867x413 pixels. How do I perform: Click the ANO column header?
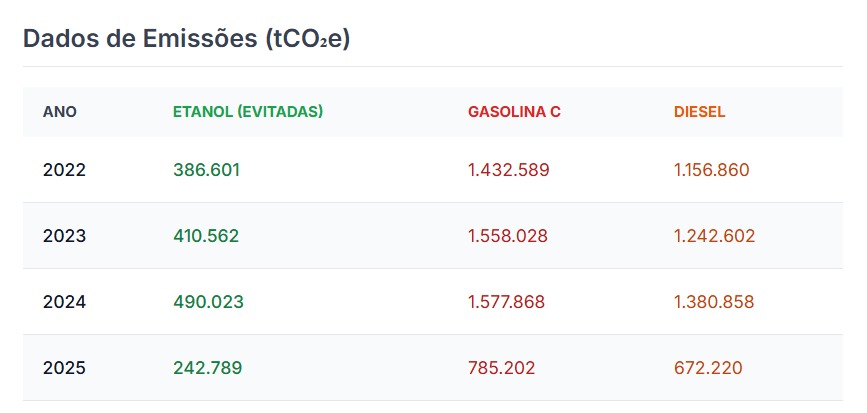point(60,112)
